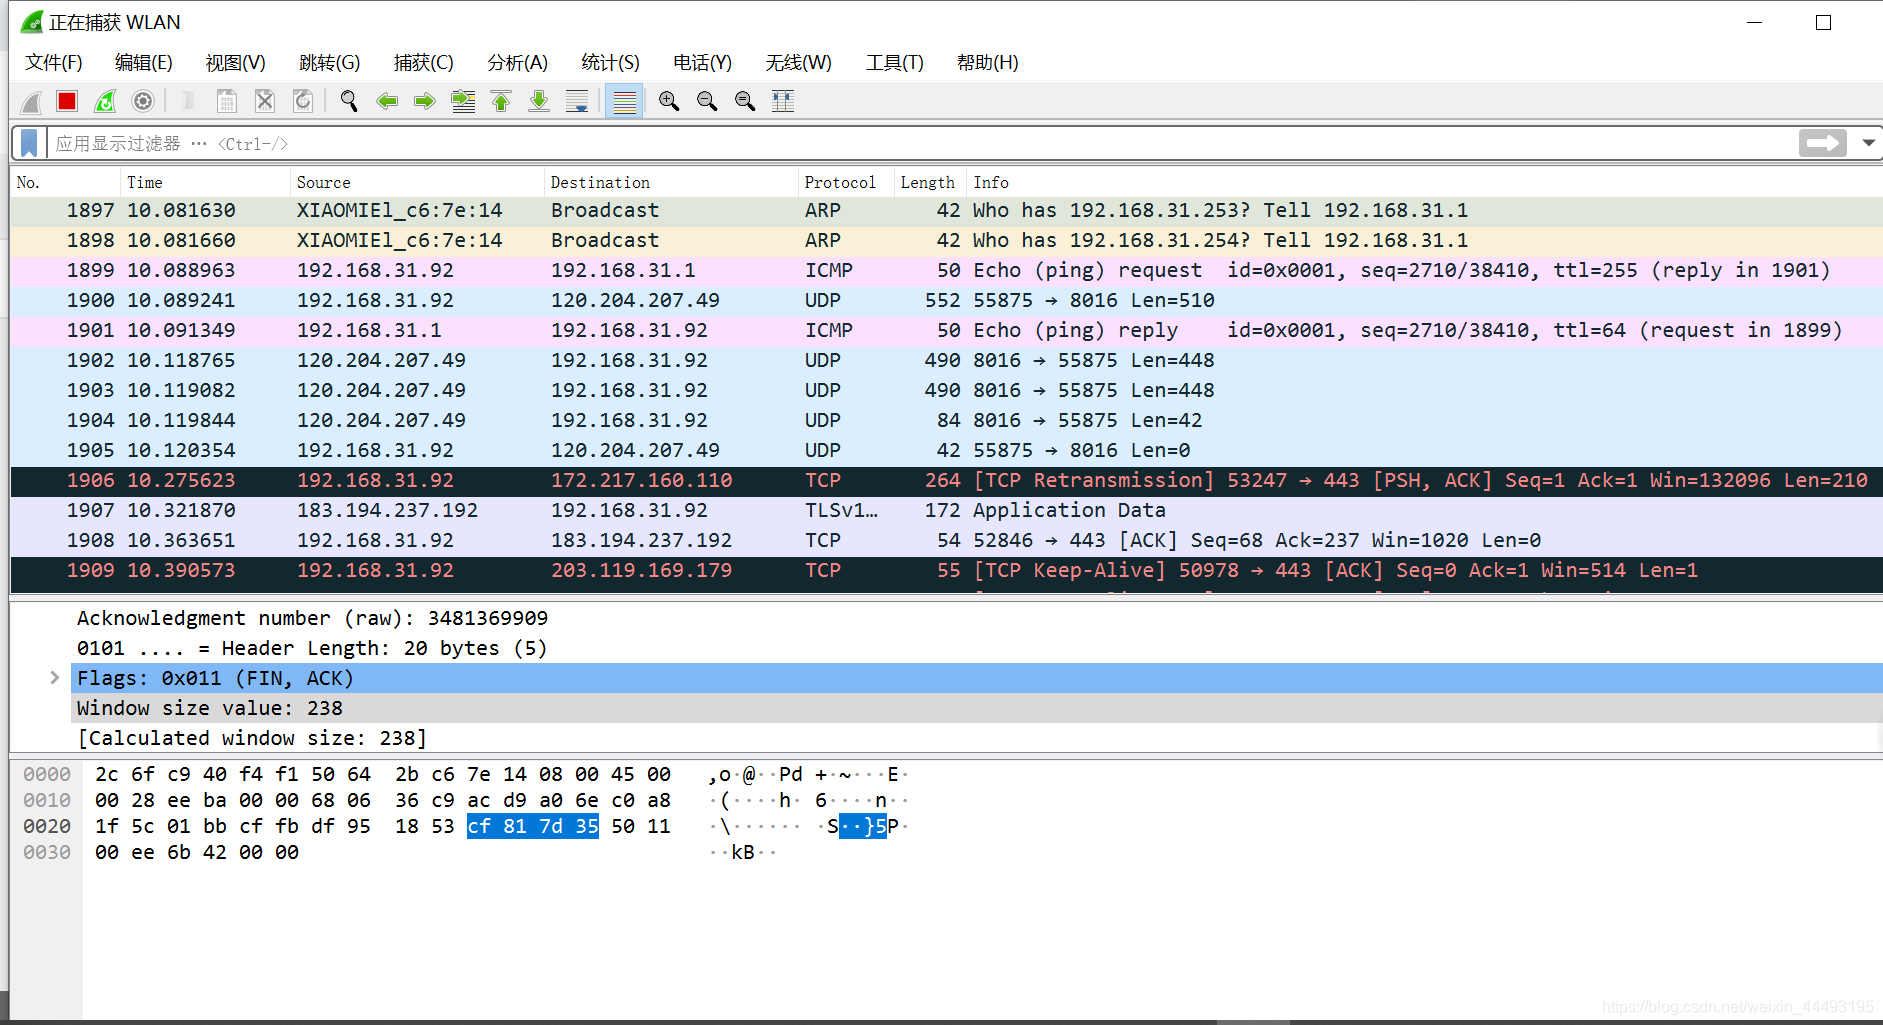Sort by Length column header

pos(930,182)
